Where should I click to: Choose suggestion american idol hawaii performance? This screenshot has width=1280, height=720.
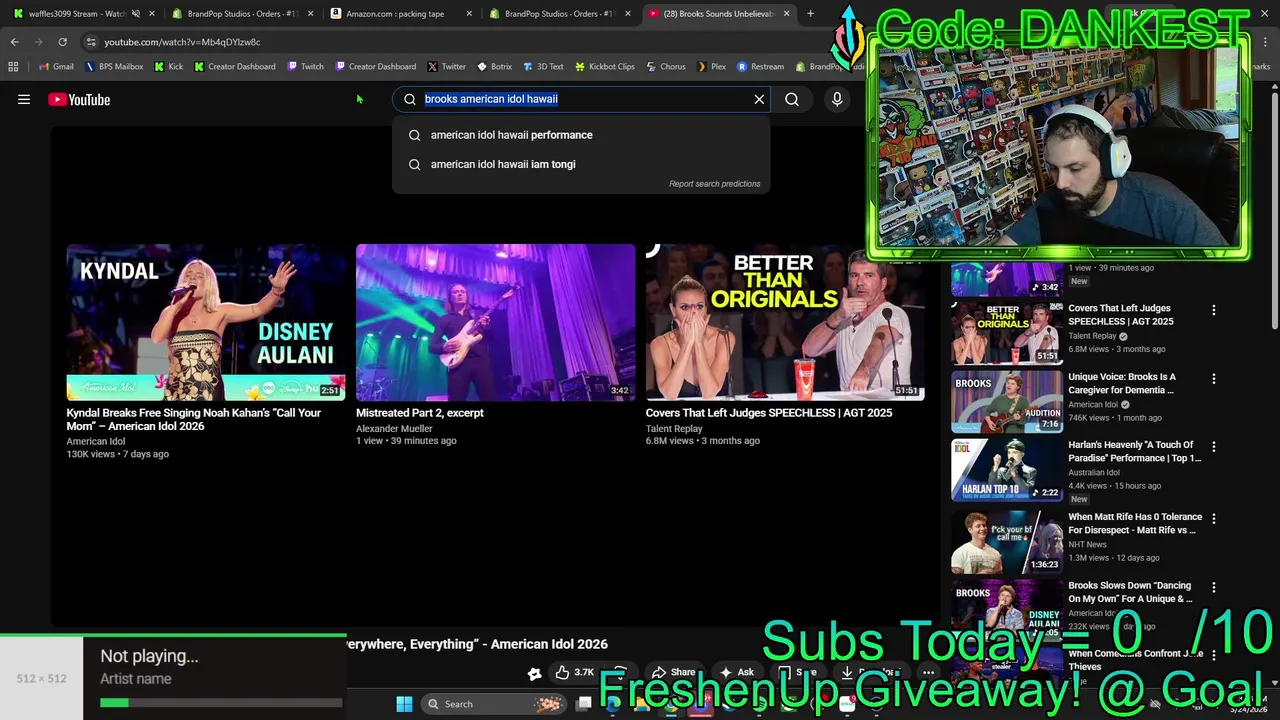pos(581,135)
